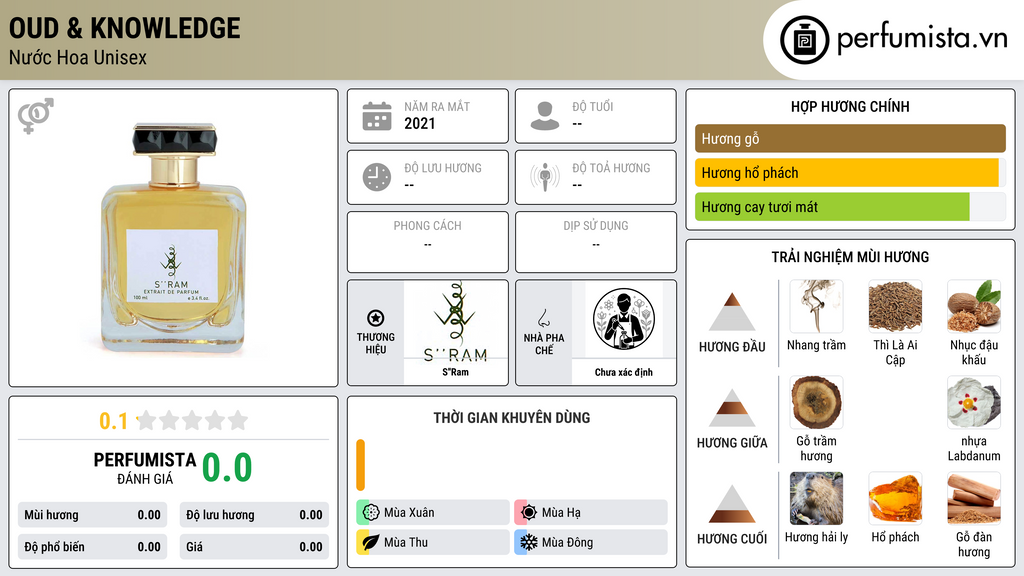Click the Dịp Sử Dụng info box
Viewport: 1024px width, 576px height.
point(596,242)
